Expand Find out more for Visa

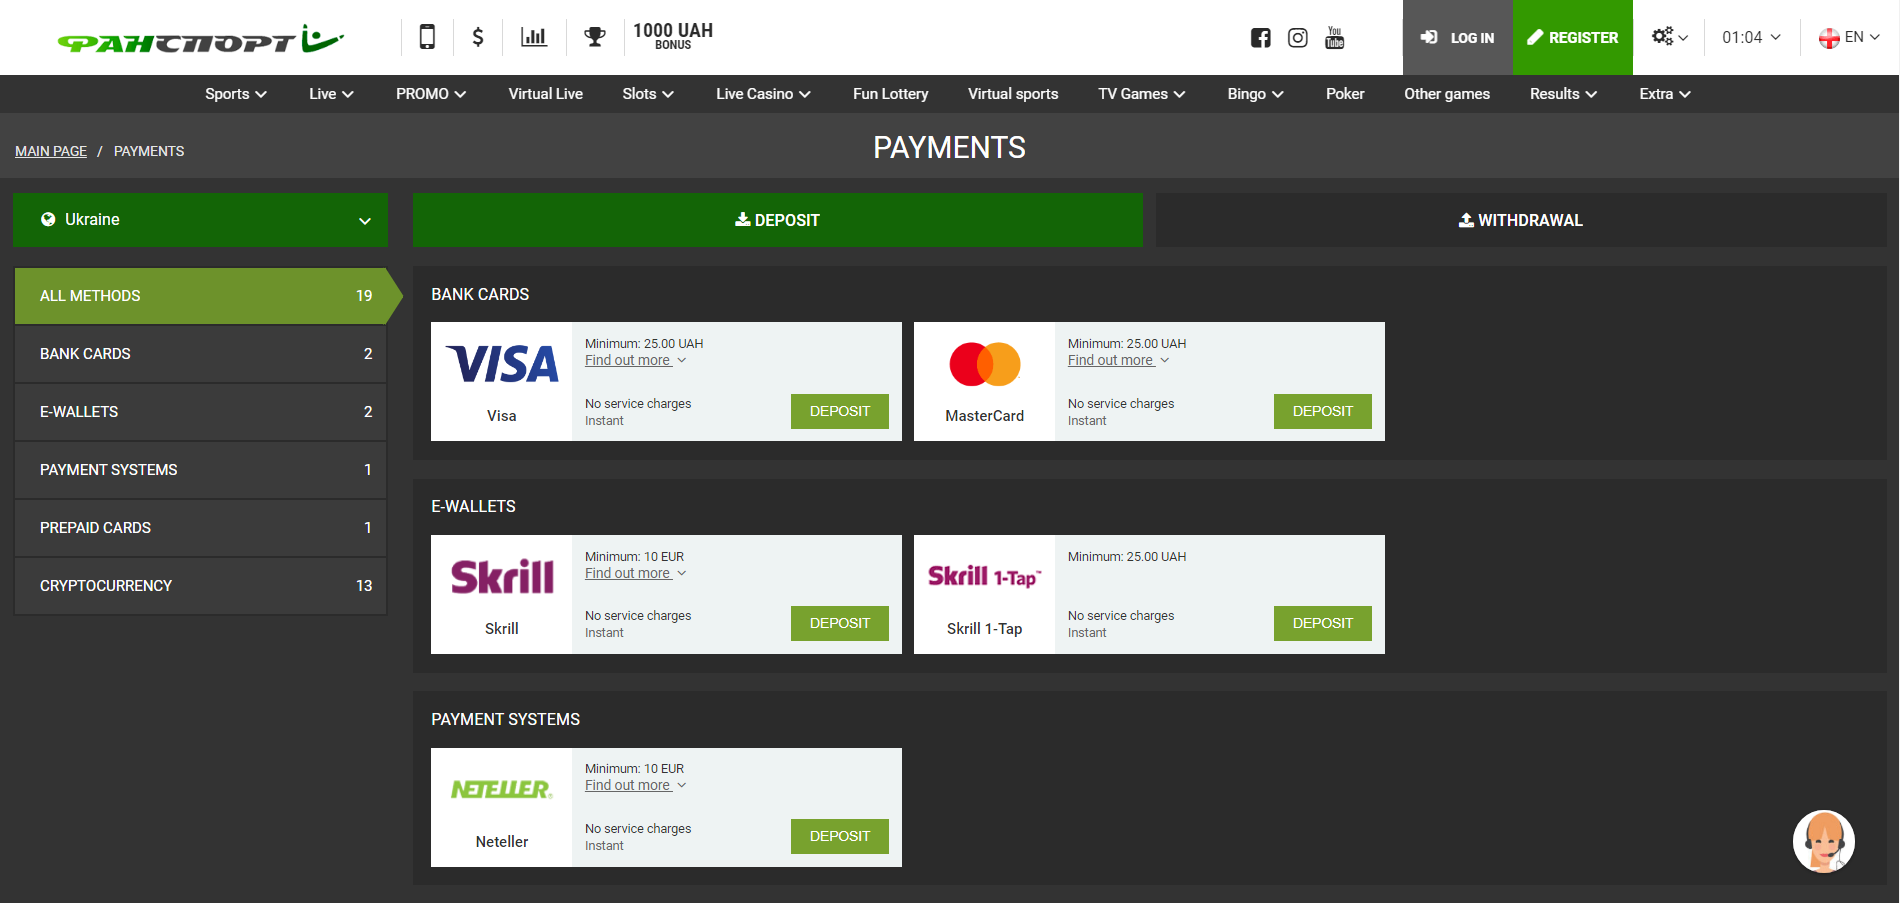tap(636, 360)
